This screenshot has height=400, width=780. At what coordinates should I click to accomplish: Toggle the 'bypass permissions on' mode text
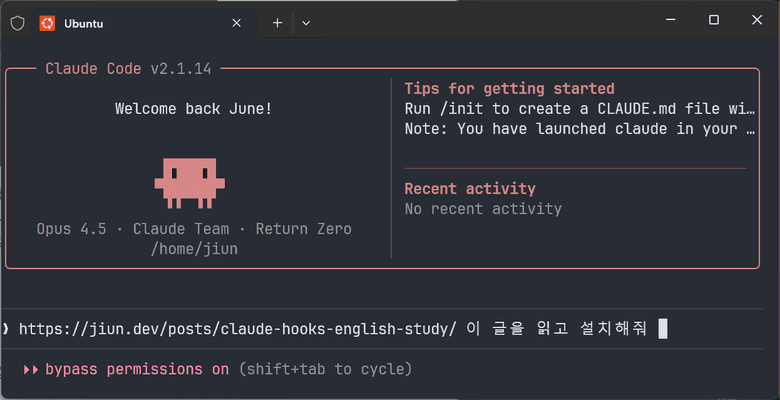137,369
